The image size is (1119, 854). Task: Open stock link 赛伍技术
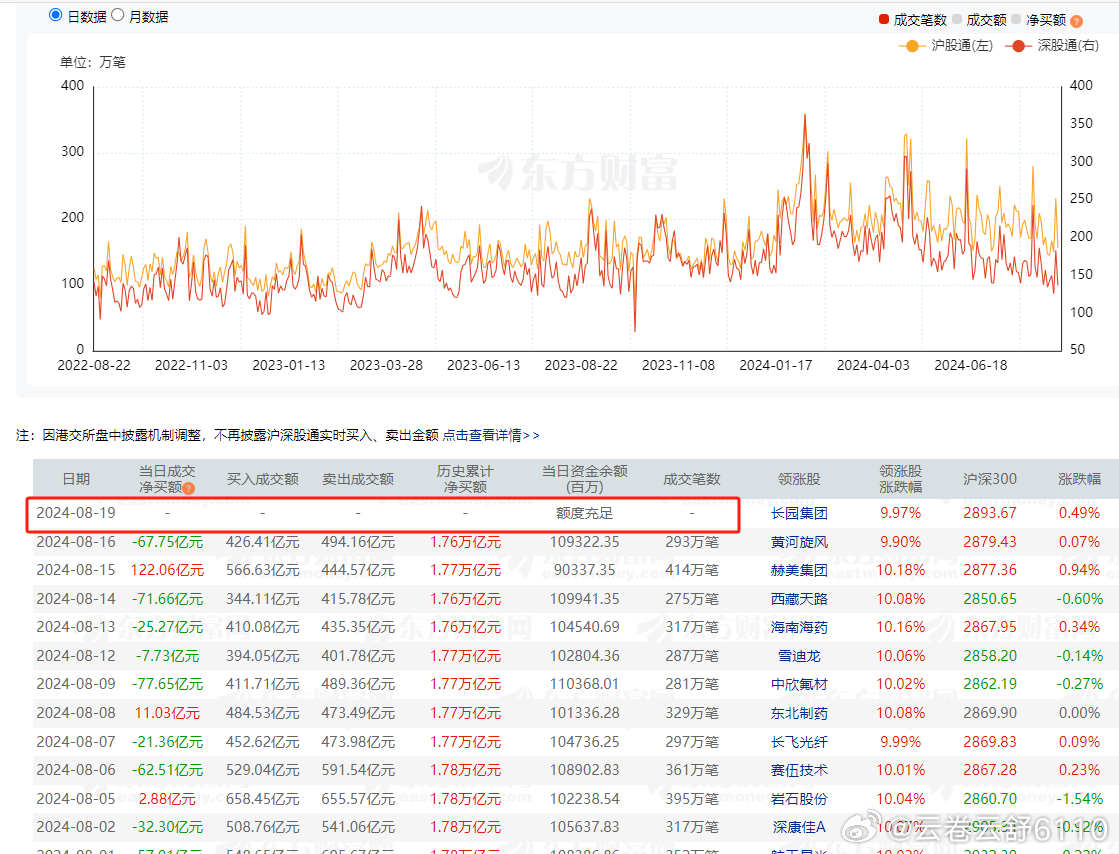[799, 770]
